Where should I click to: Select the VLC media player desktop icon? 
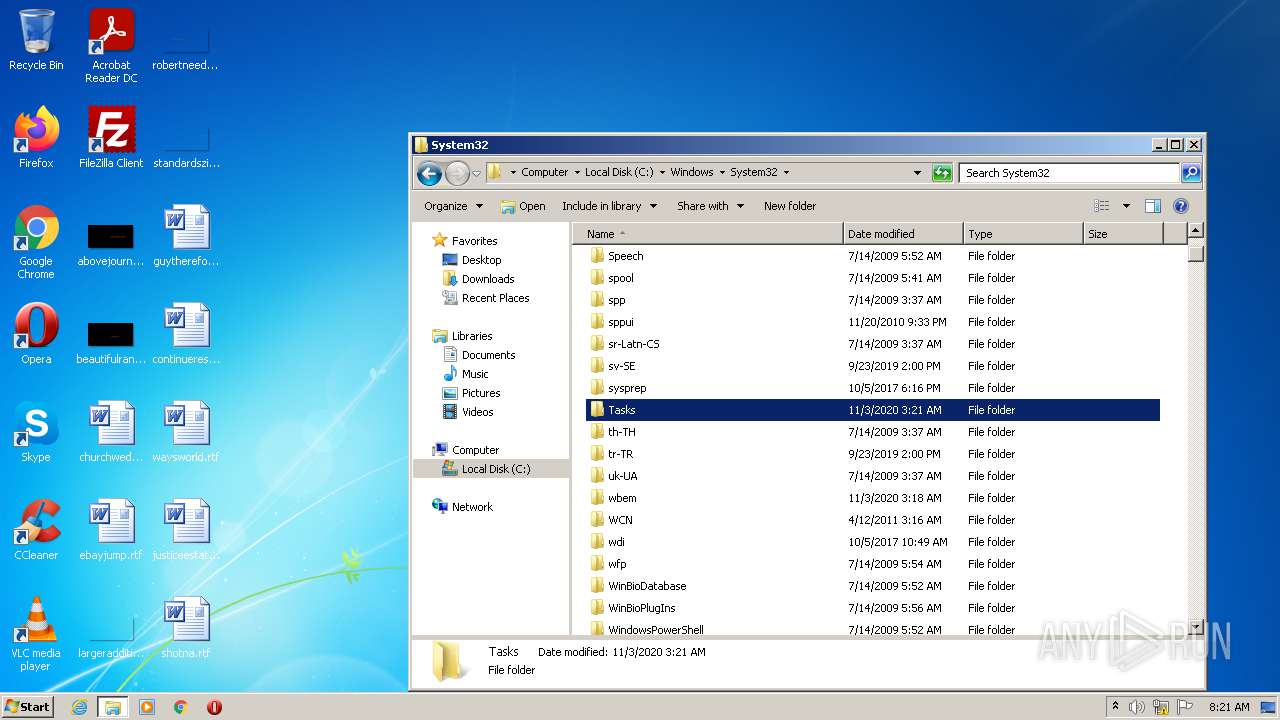click(36, 634)
